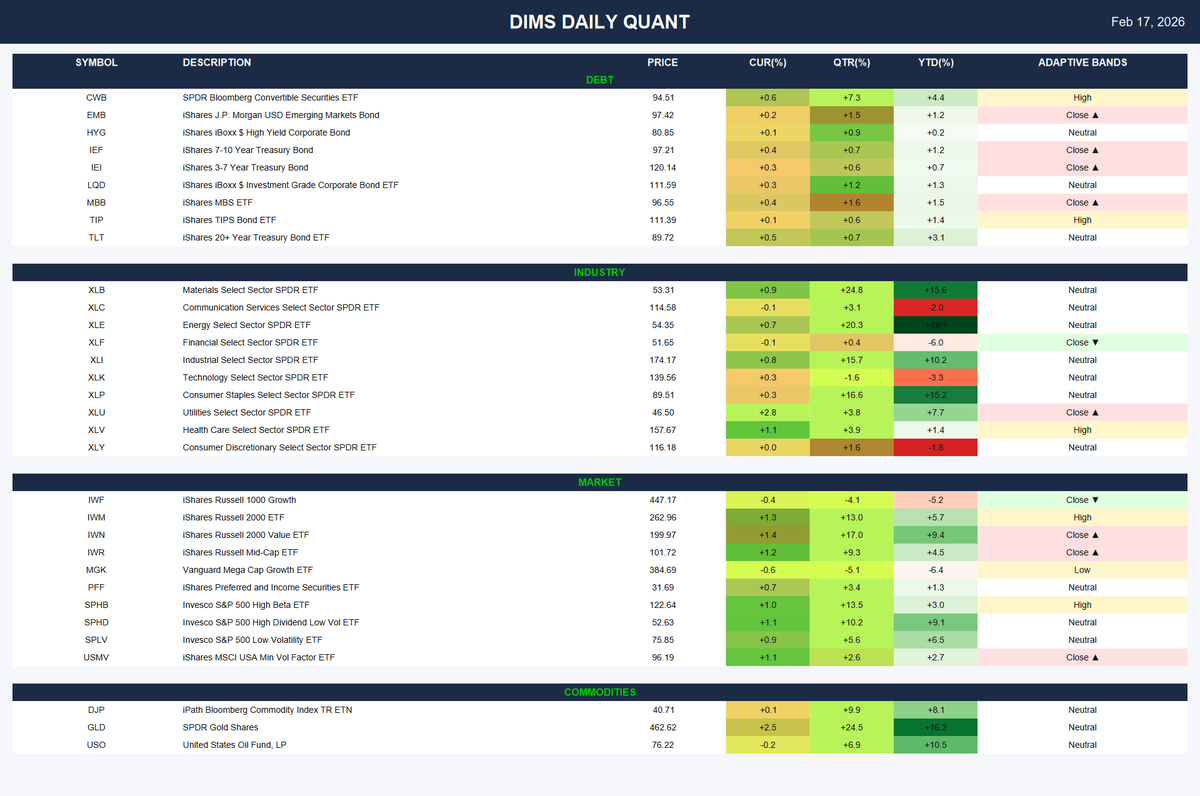The width and height of the screenshot is (1200, 796).
Task: Click TIP adaptive band High
Action: pos(1082,220)
